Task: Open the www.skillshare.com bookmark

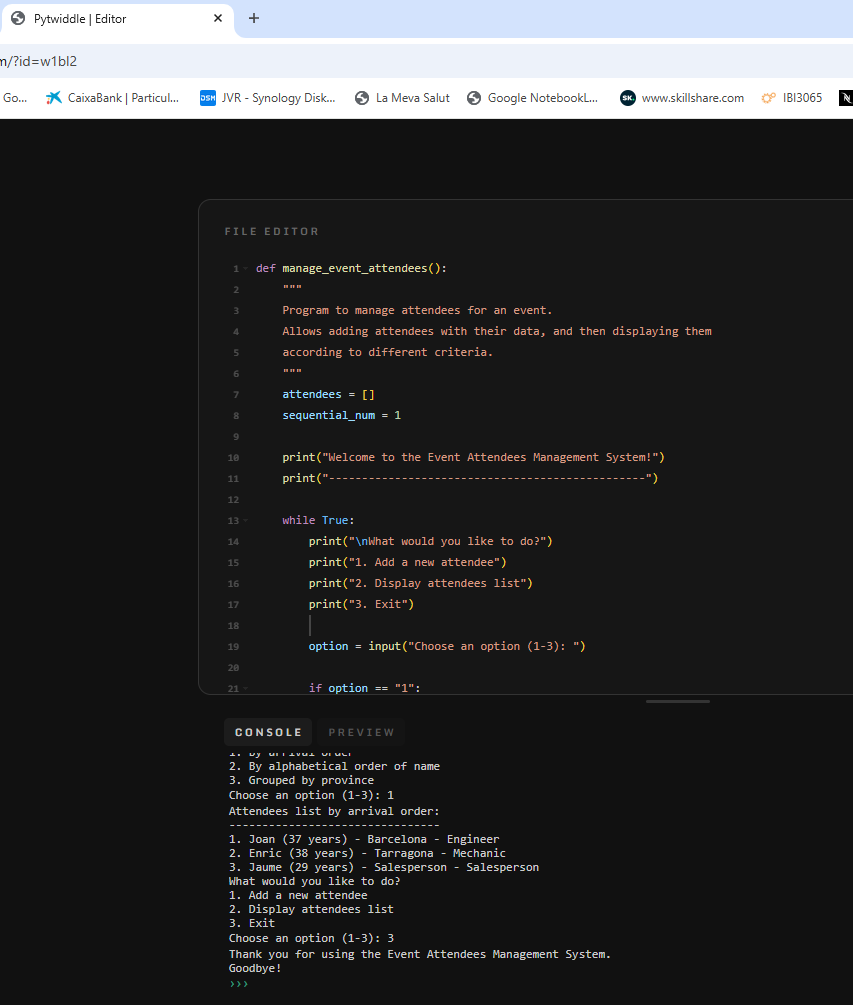Action: (683, 98)
